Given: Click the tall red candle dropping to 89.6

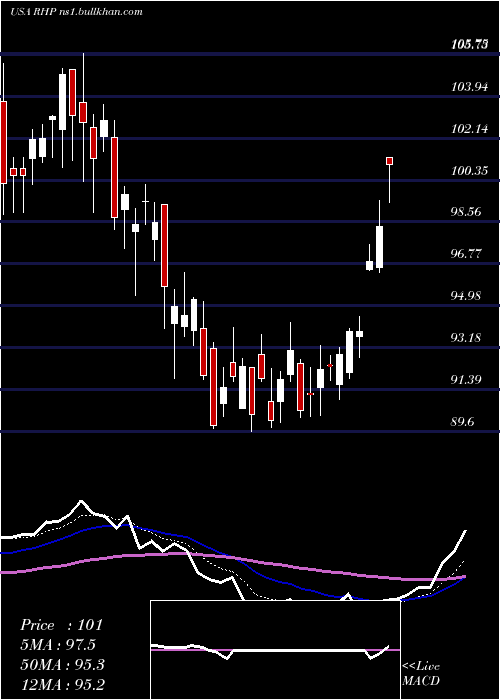Looking at the screenshot, I should point(213,387).
